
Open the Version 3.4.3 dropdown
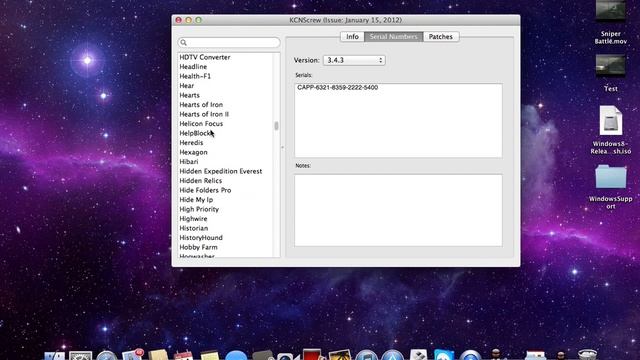(x=354, y=60)
